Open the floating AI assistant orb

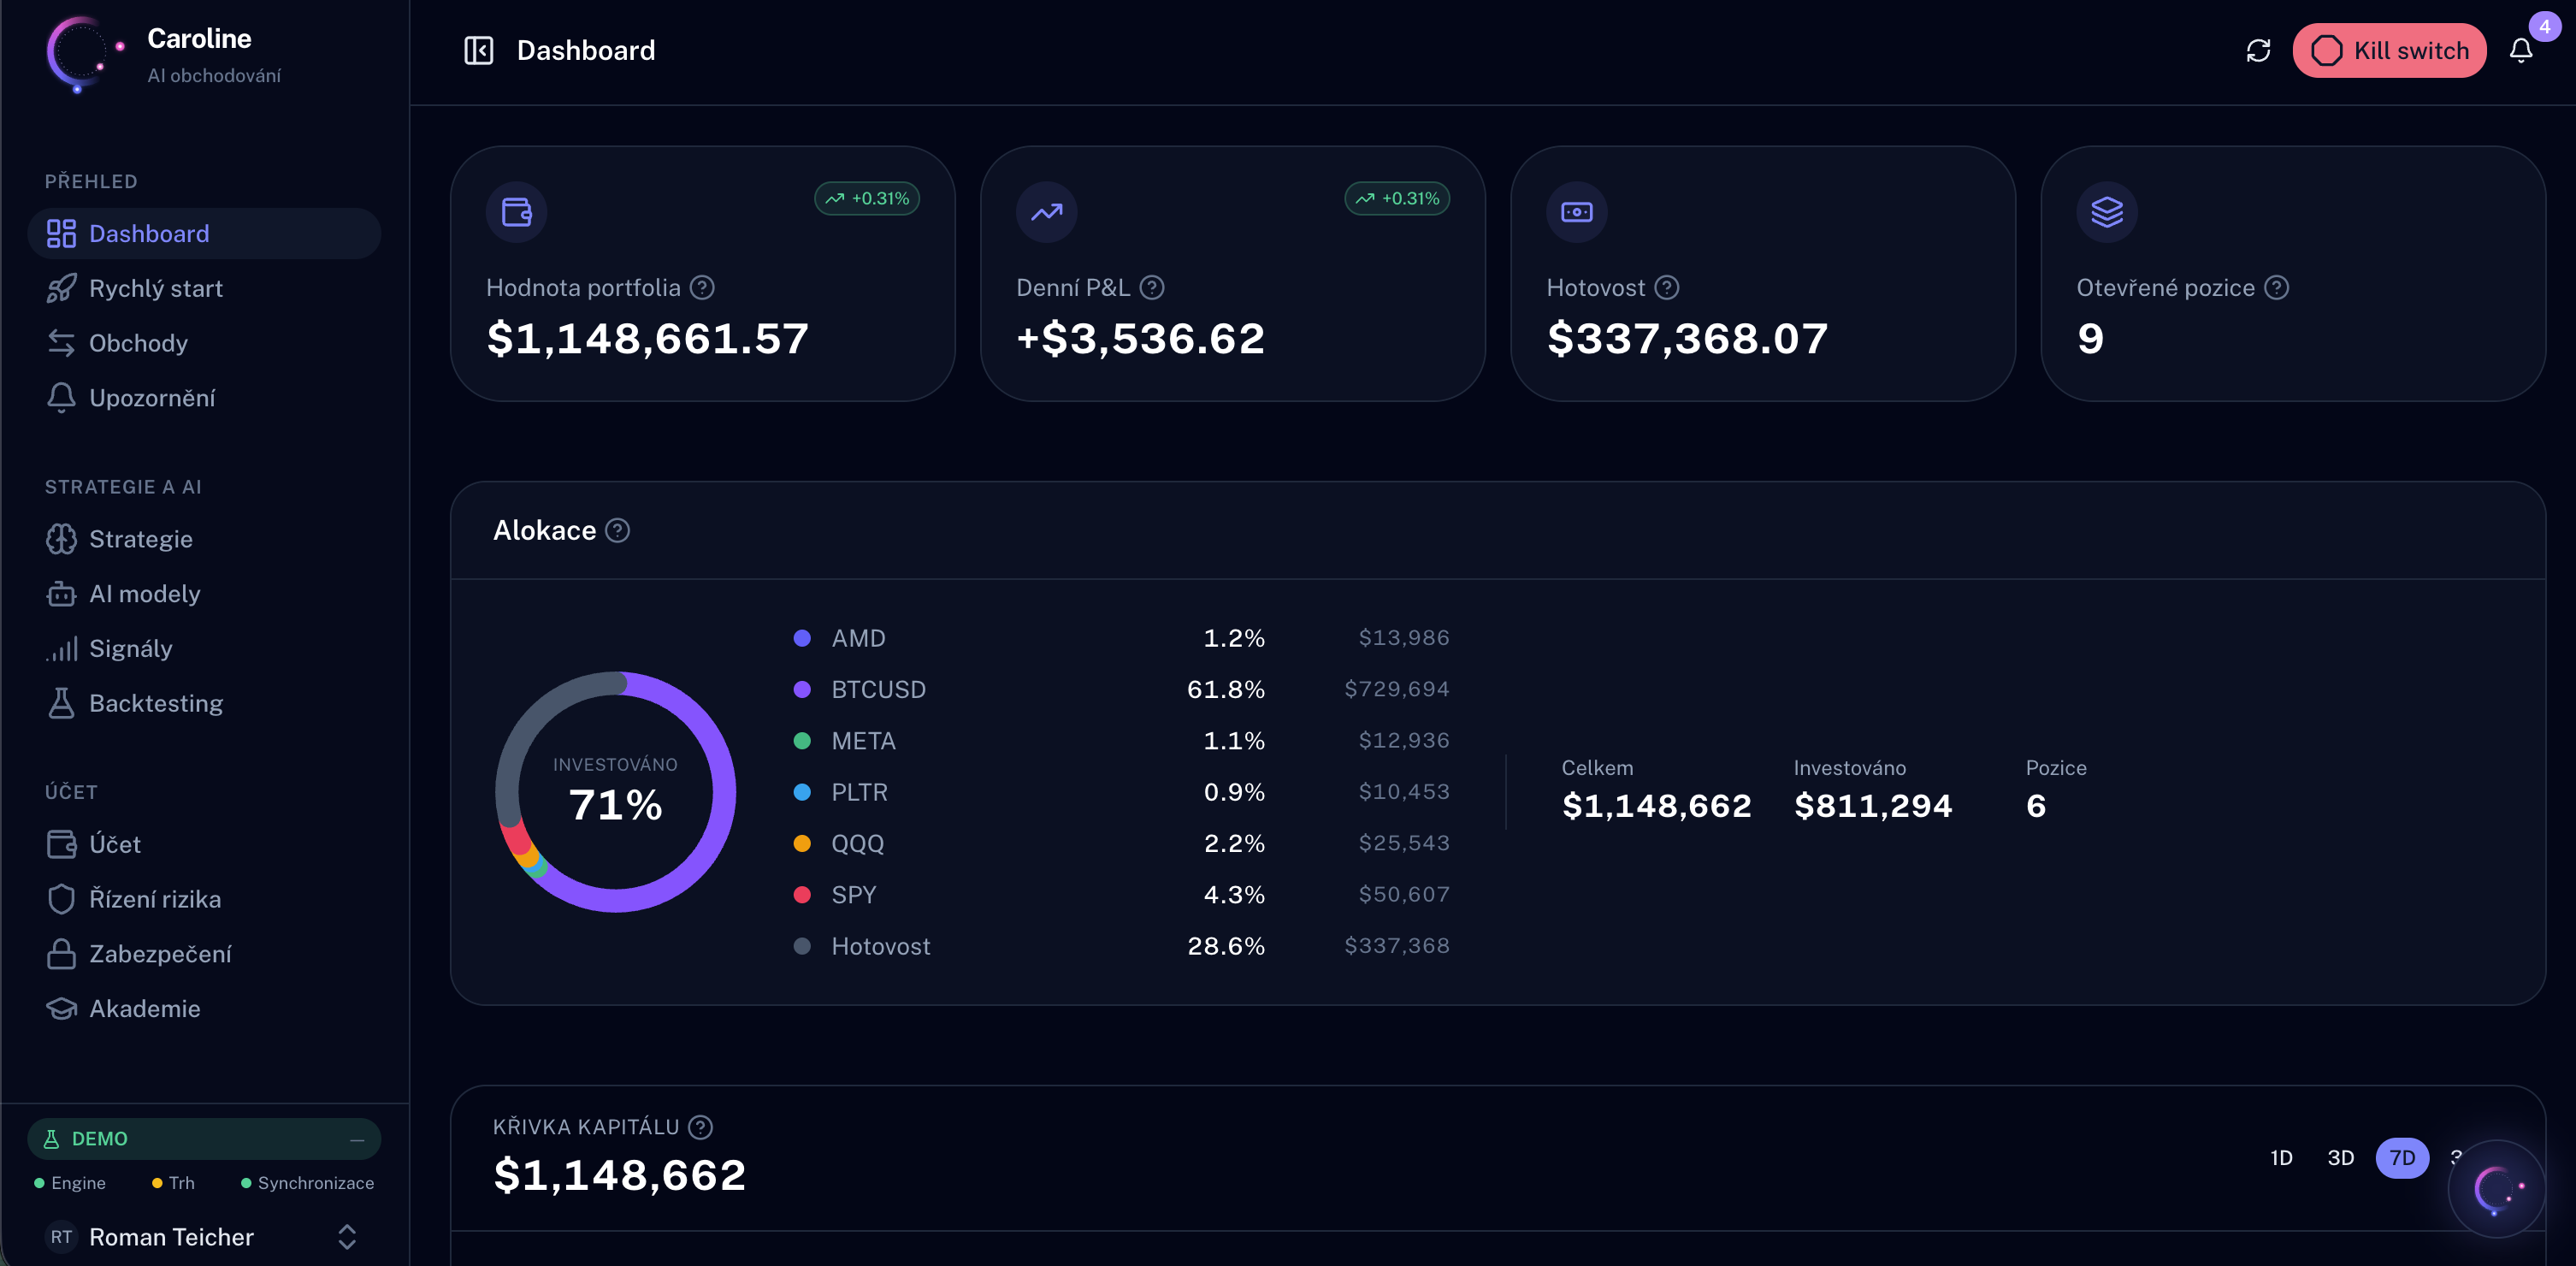click(2496, 1189)
